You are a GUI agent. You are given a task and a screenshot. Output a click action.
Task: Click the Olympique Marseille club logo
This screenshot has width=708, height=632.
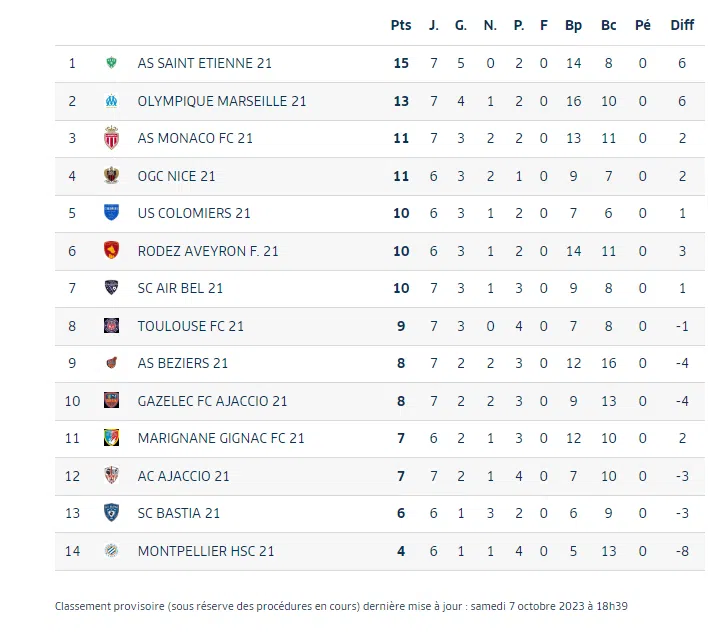point(111,101)
